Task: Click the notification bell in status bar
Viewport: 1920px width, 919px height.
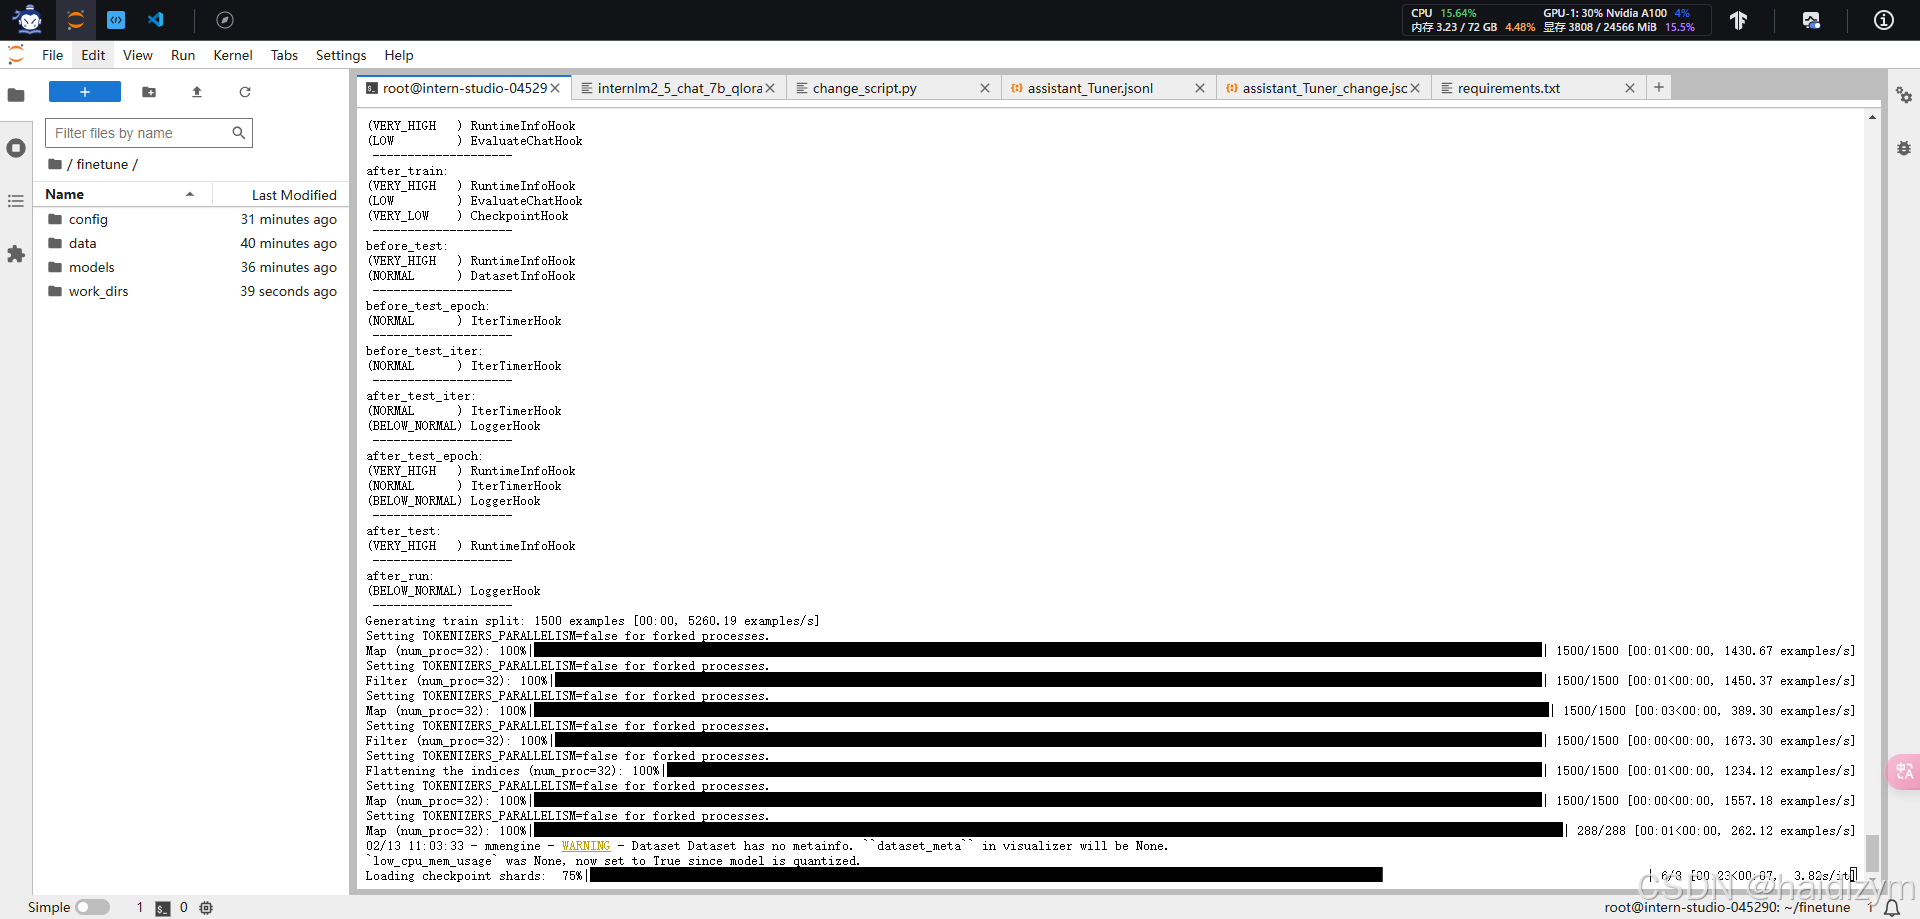Action: (x=1892, y=908)
